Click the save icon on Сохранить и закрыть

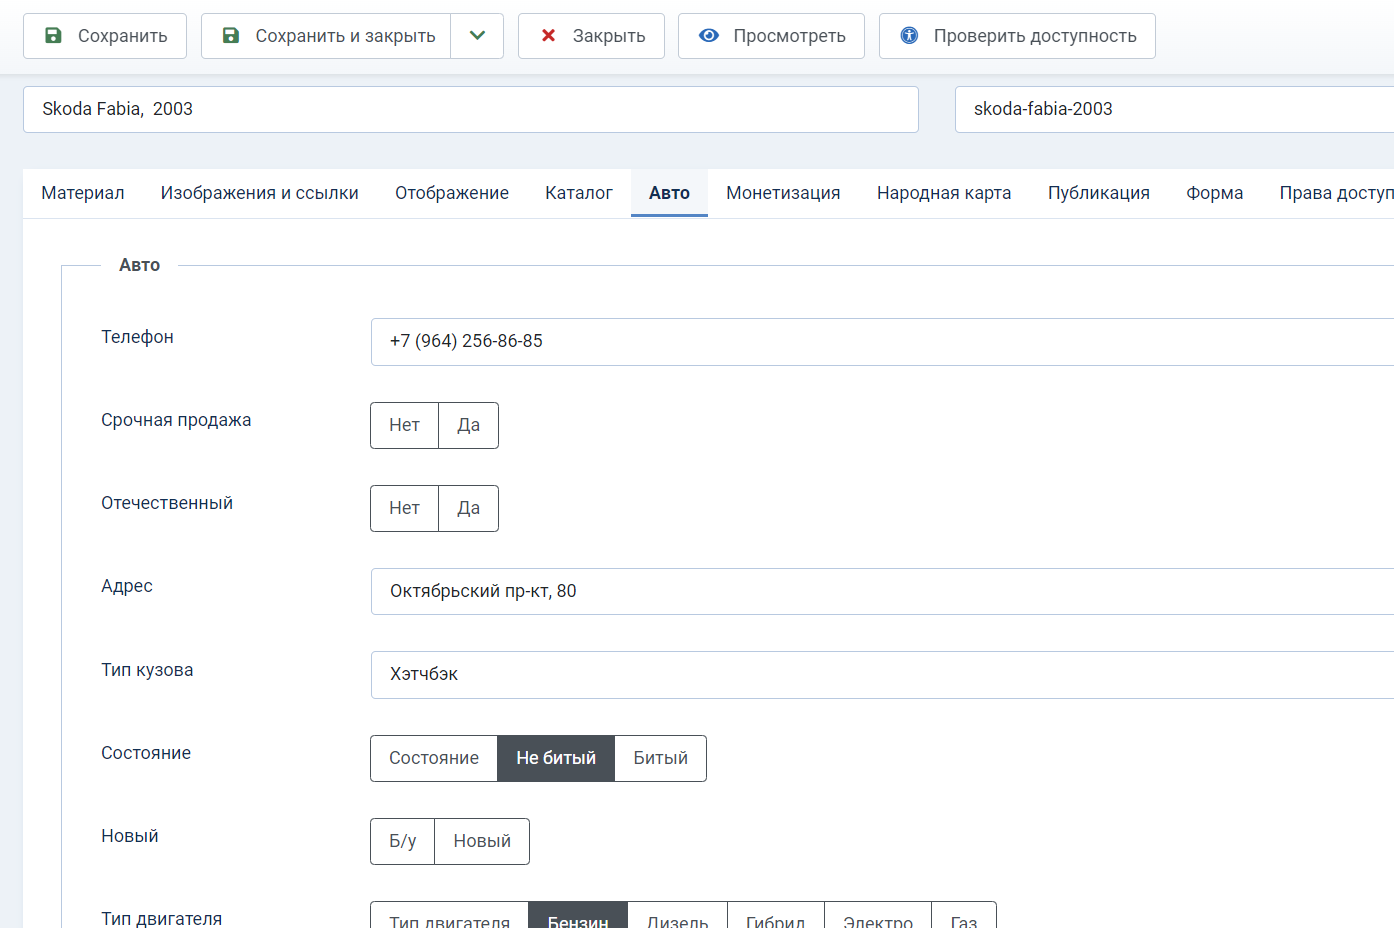pos(231,36)
